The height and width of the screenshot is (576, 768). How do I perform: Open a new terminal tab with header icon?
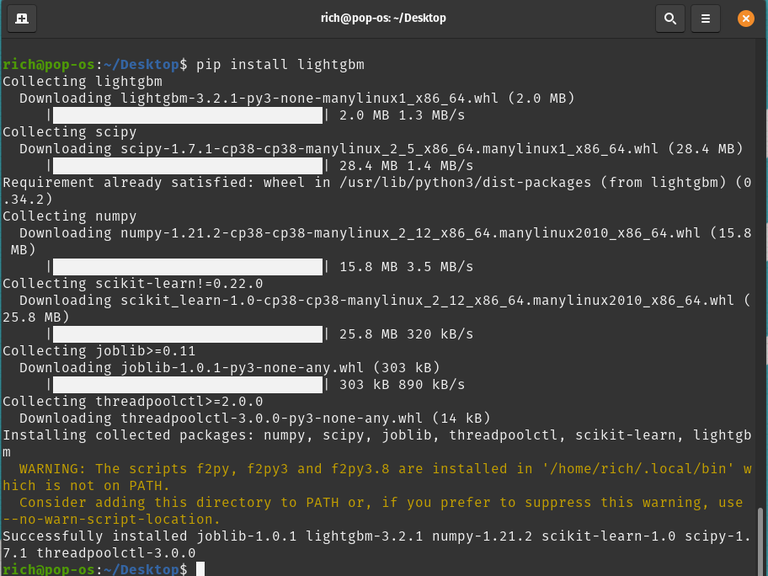tap(22, 19)
